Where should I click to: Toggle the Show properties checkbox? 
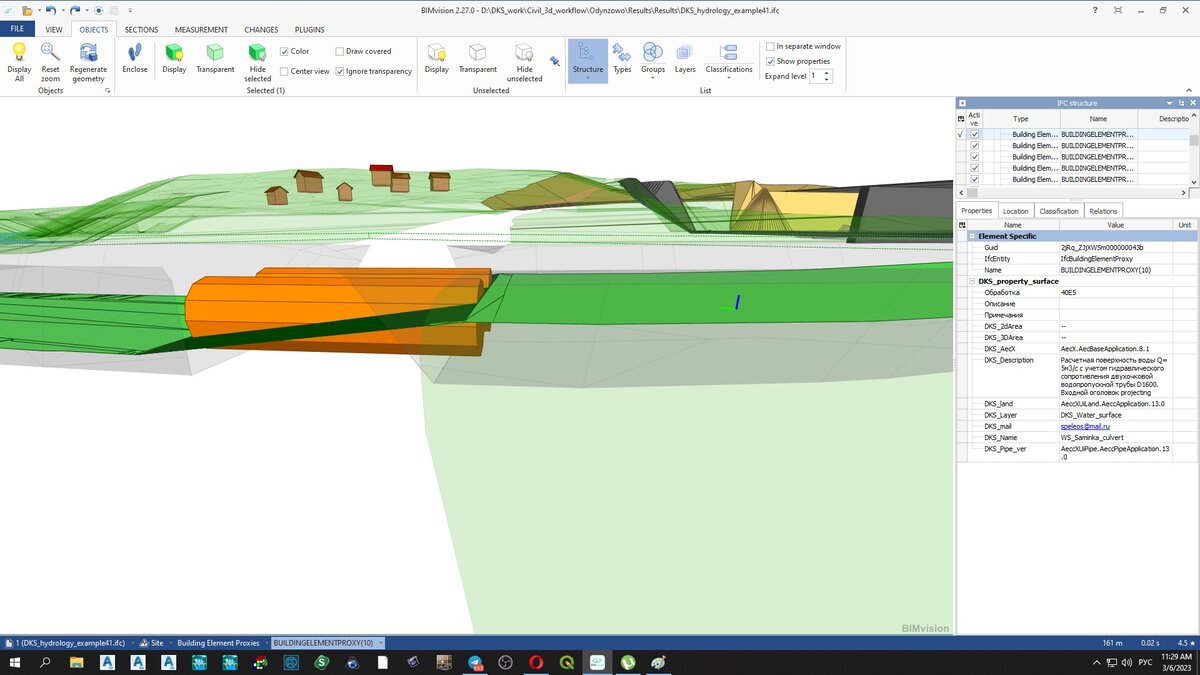tap(770, 61)
